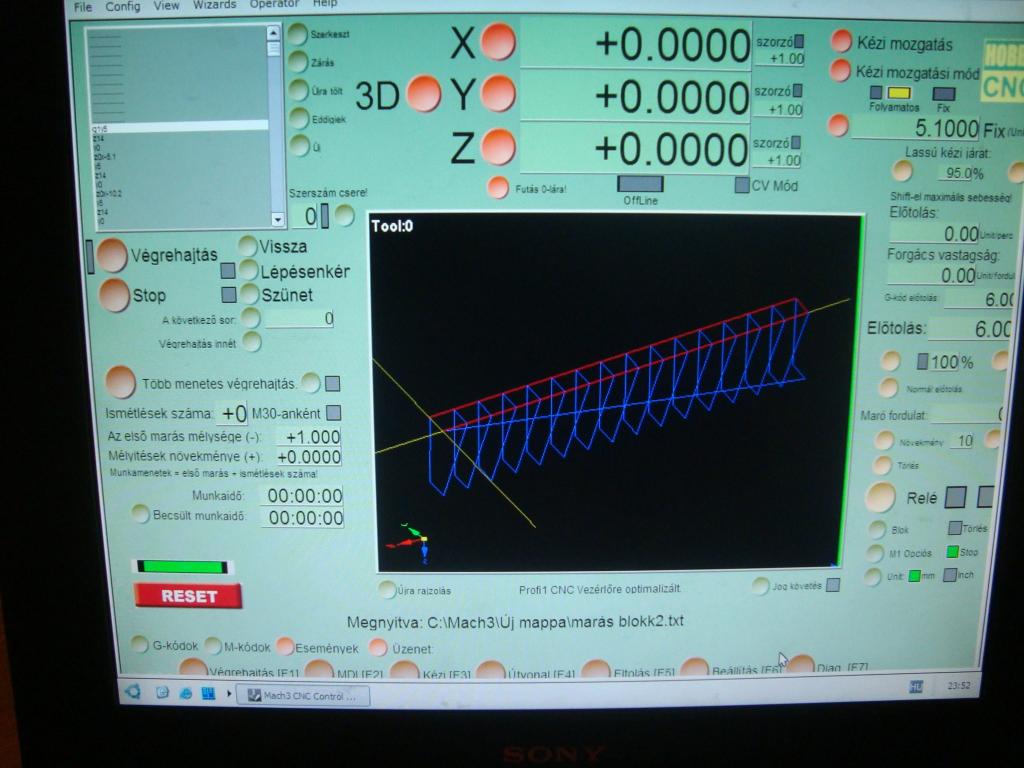Click the Újra tölt reload button
Screen dimensions: 1024x768
298,90
